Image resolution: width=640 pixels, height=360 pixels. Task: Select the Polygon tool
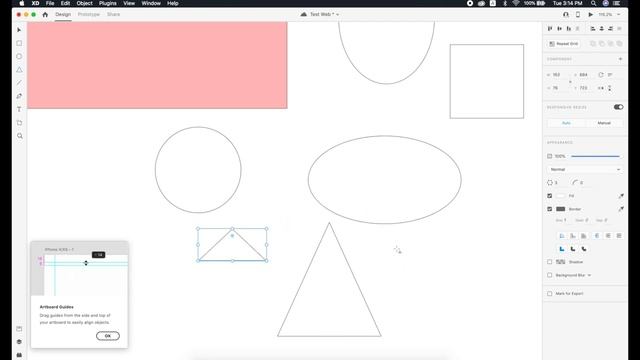[x=19, y=70]
